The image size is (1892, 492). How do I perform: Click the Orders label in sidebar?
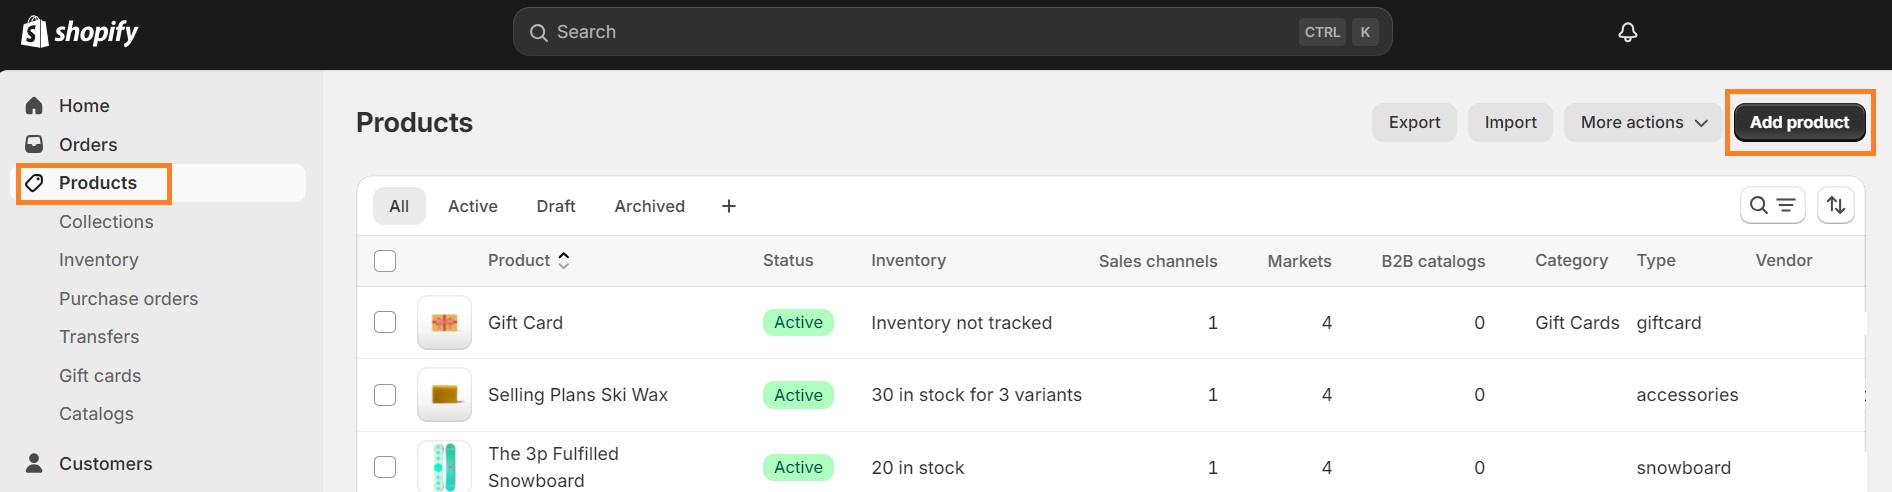(x=88, y=144)
